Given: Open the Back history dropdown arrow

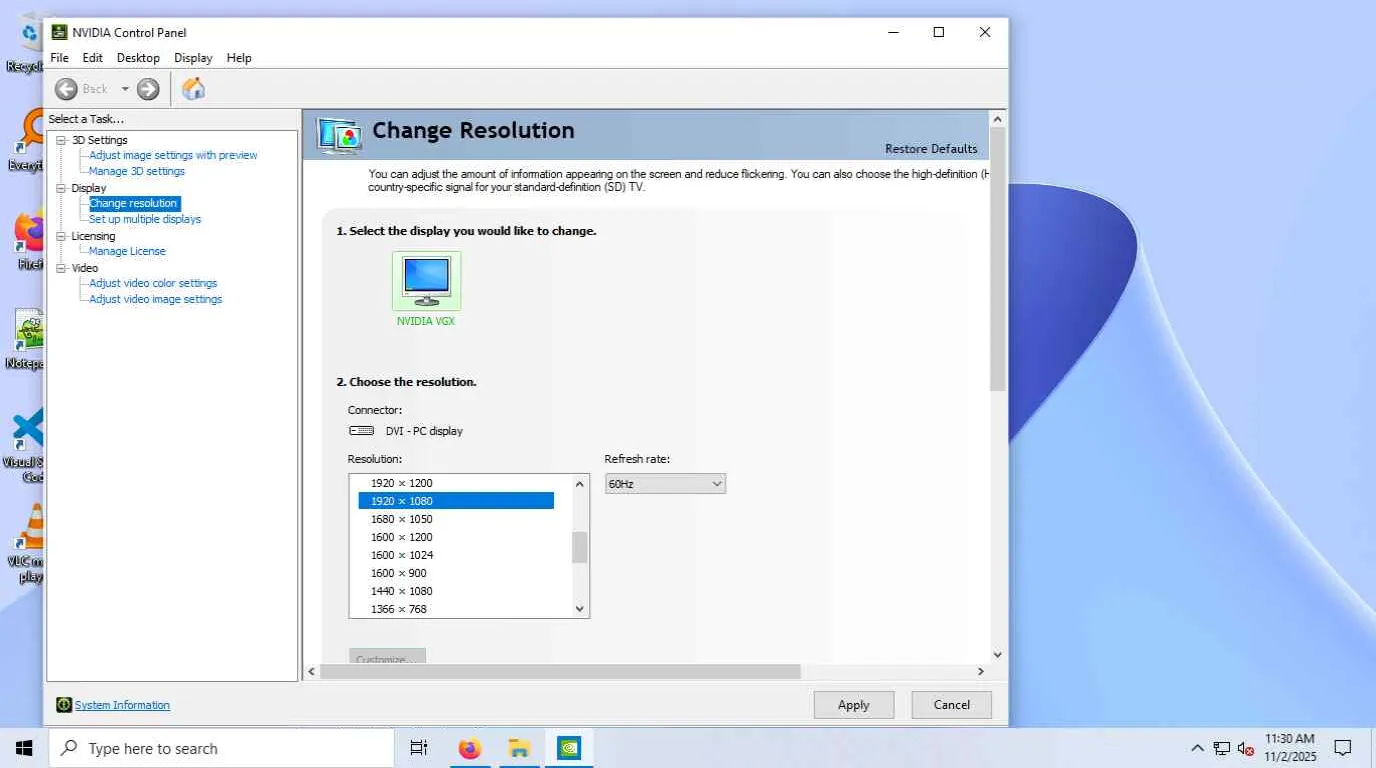Looking at the screenshot, I should 125,89.
